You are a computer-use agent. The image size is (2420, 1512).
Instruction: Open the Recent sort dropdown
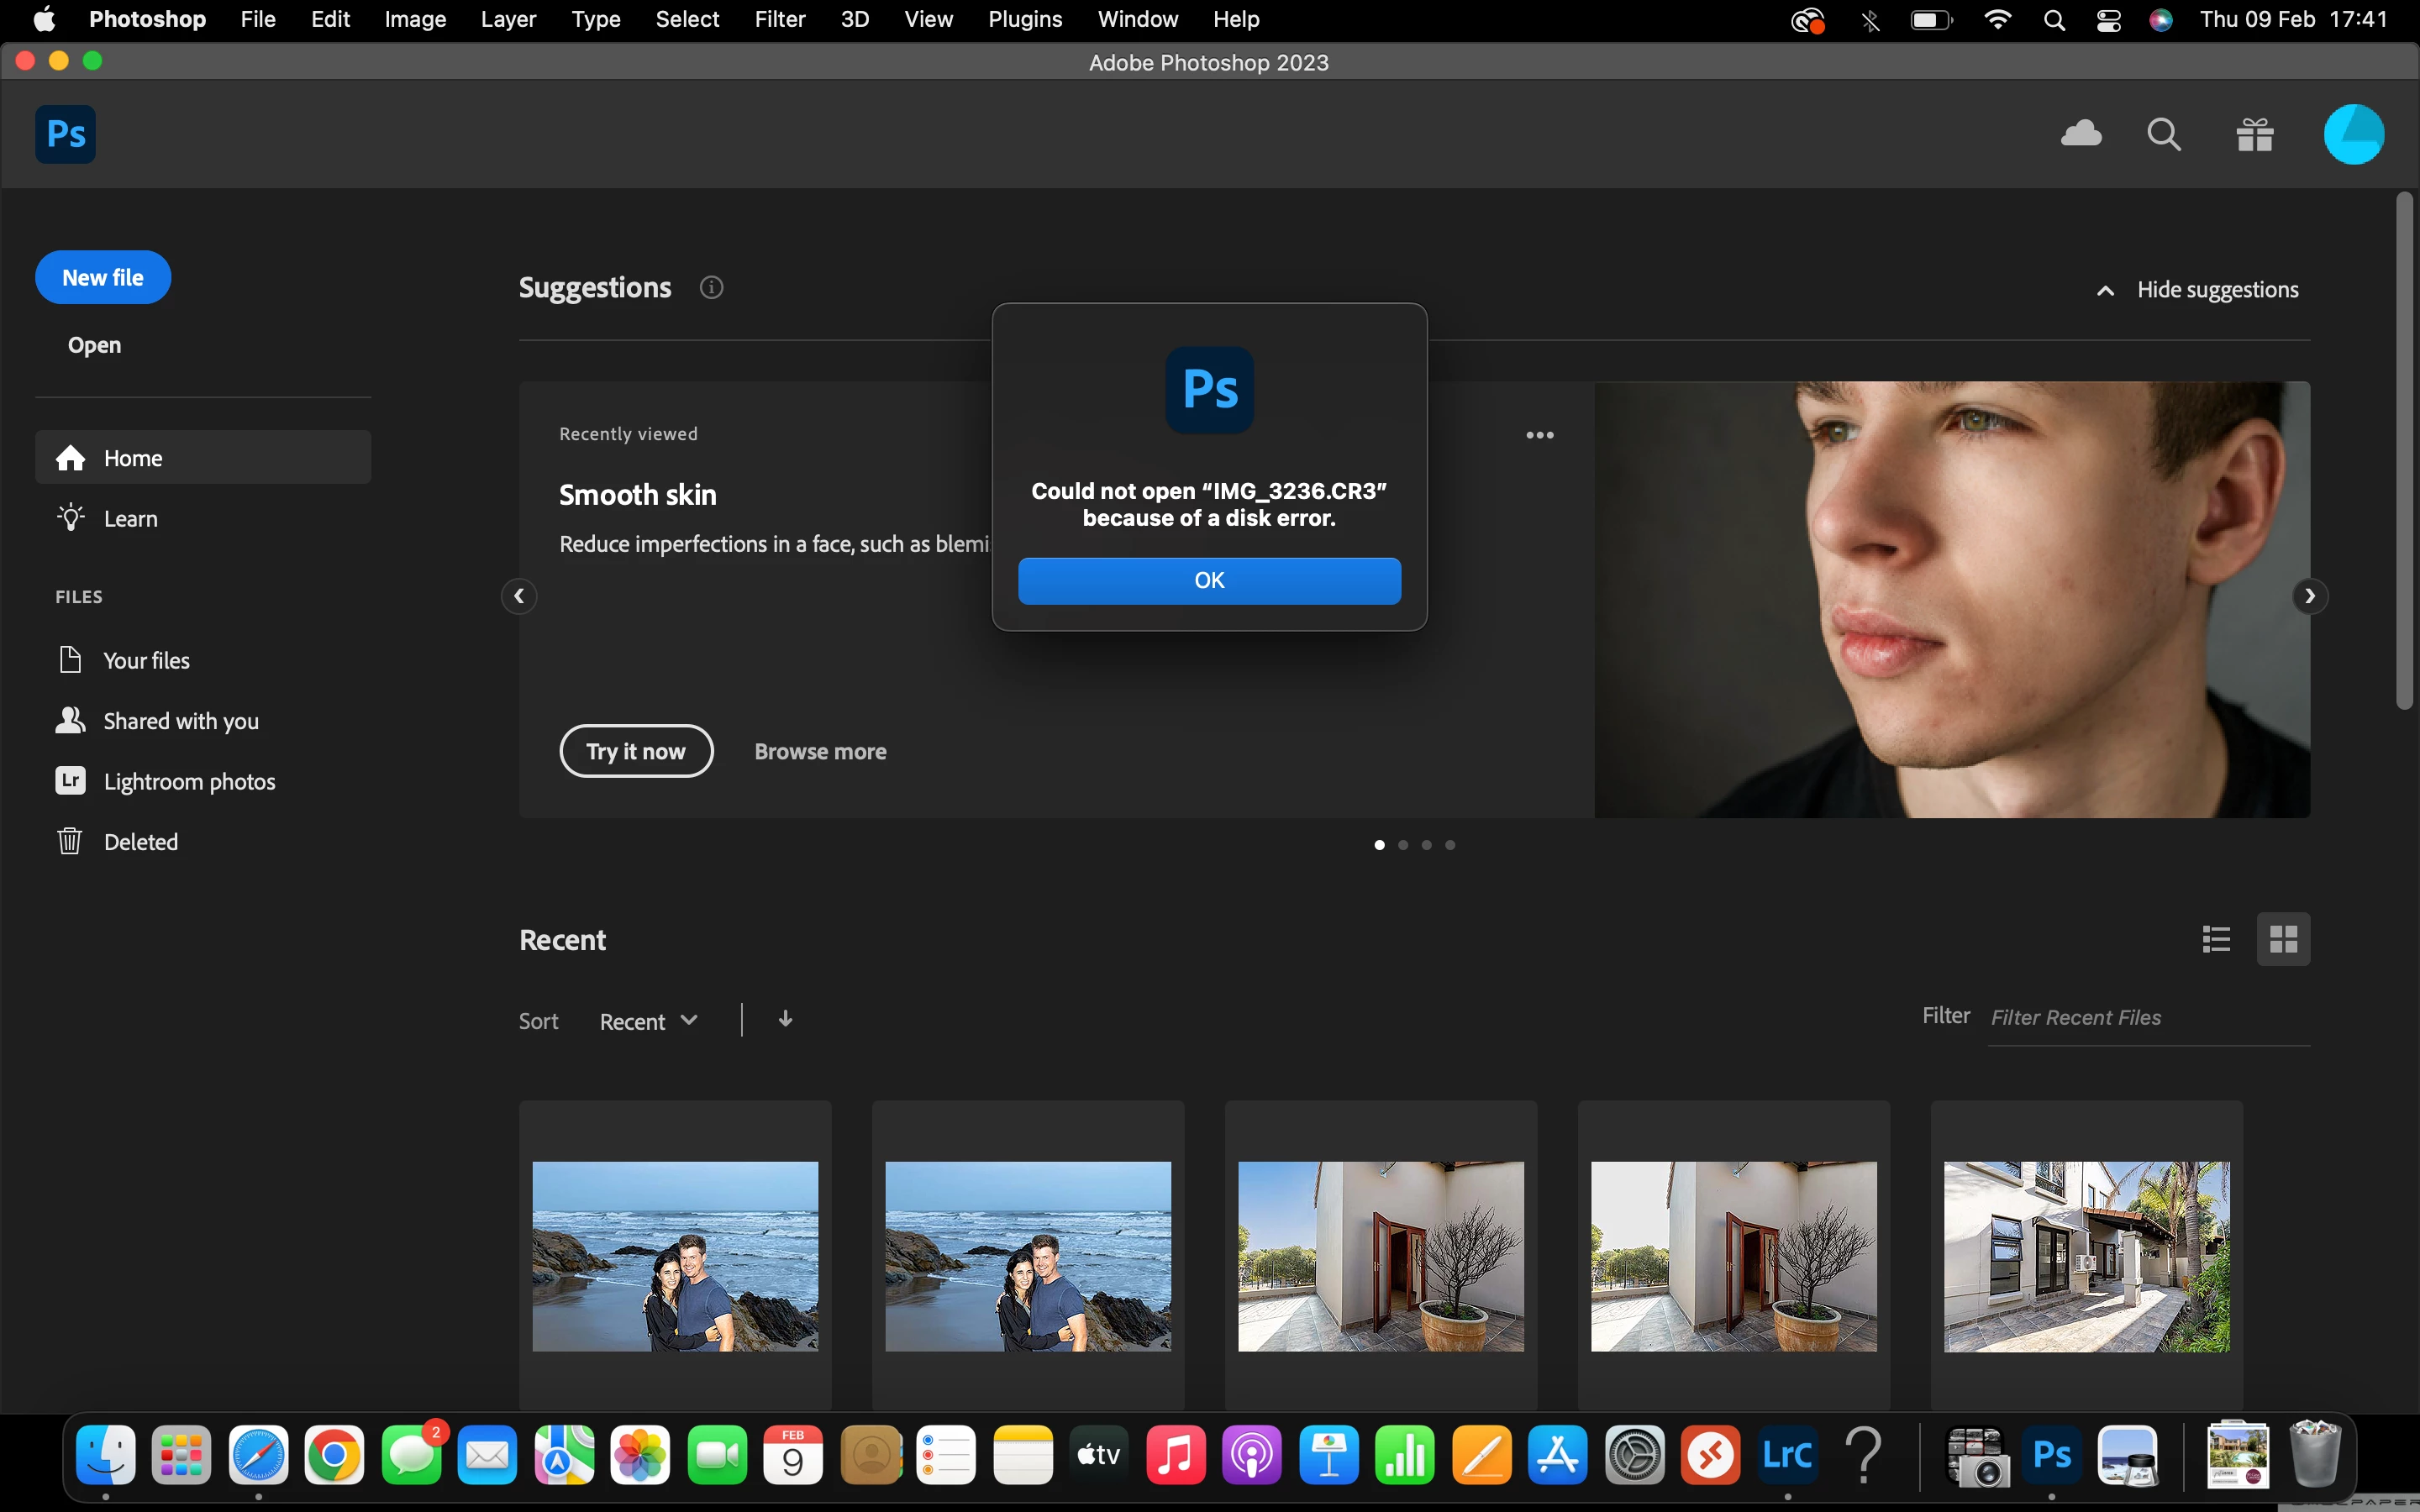click(x=648, y=1021)
